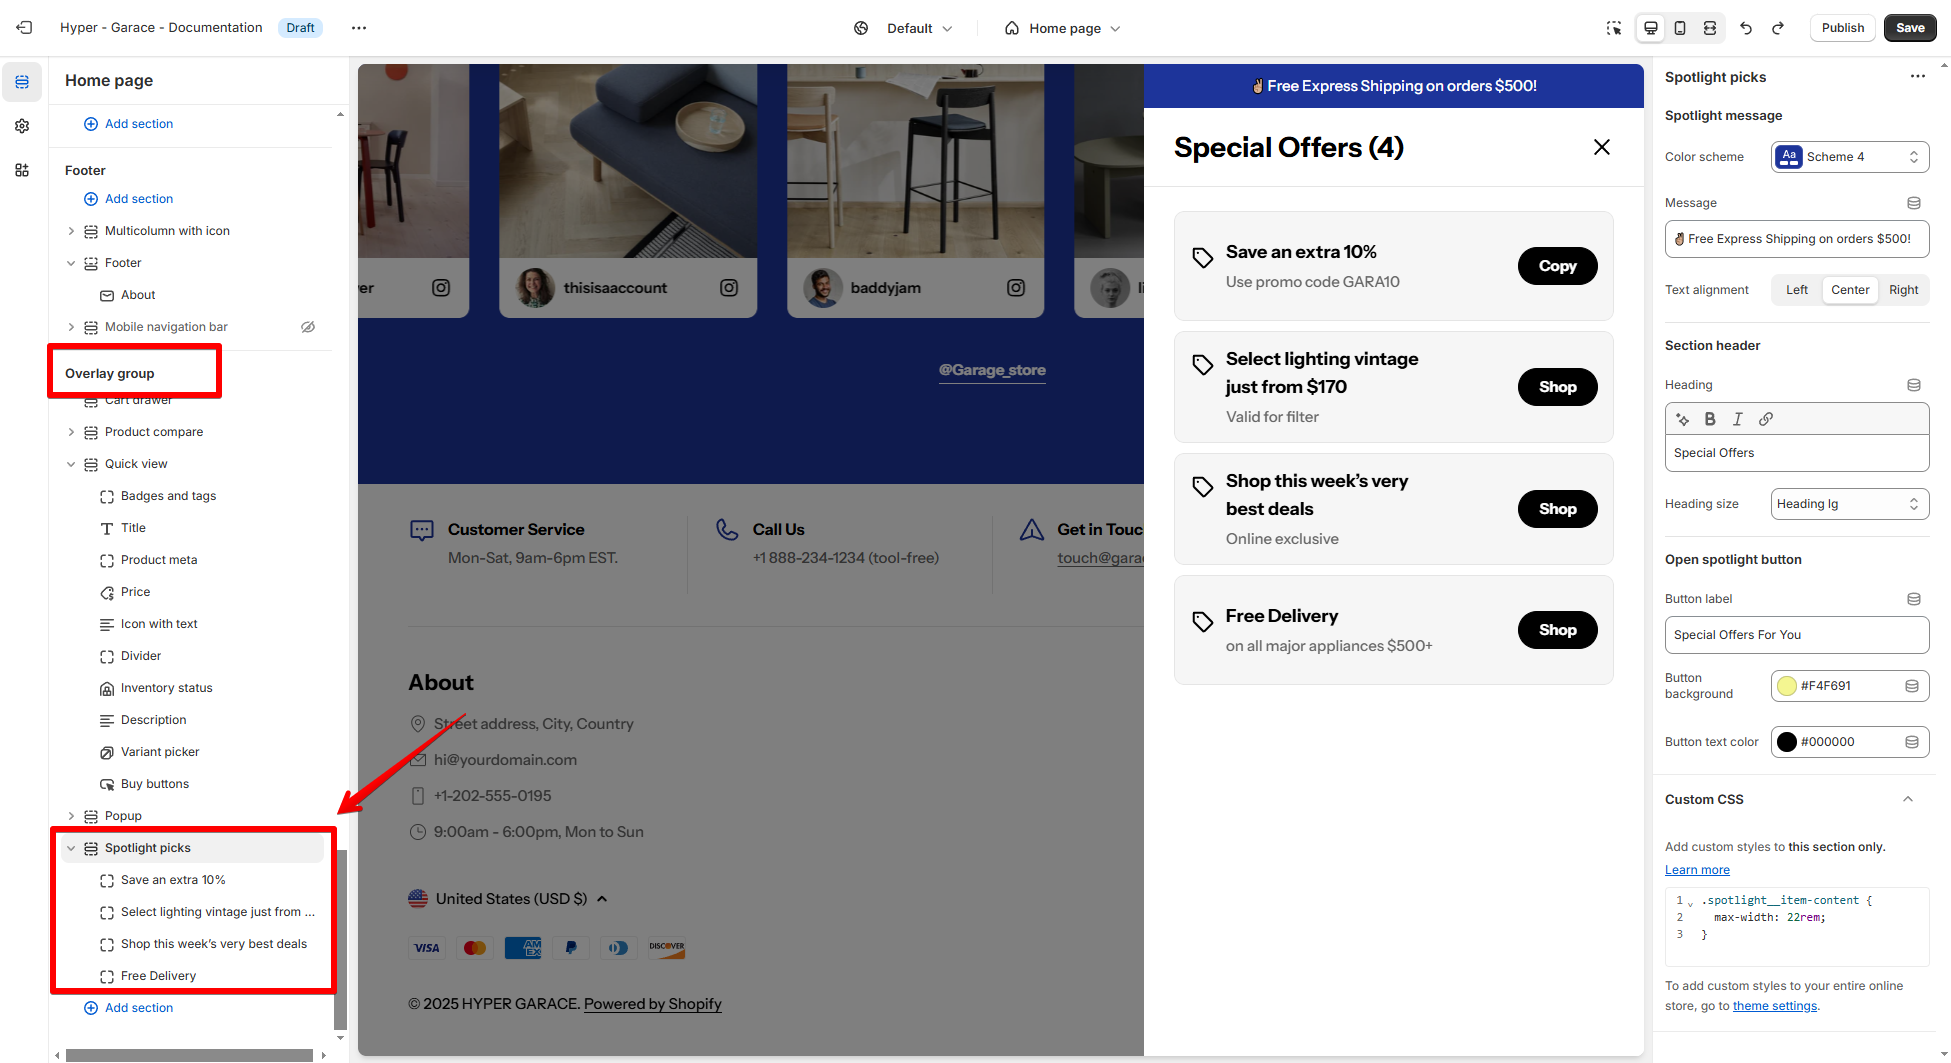Click the link icon in Heading editor
This screenshot has height=1063, width=1951.
point(1766,419)
